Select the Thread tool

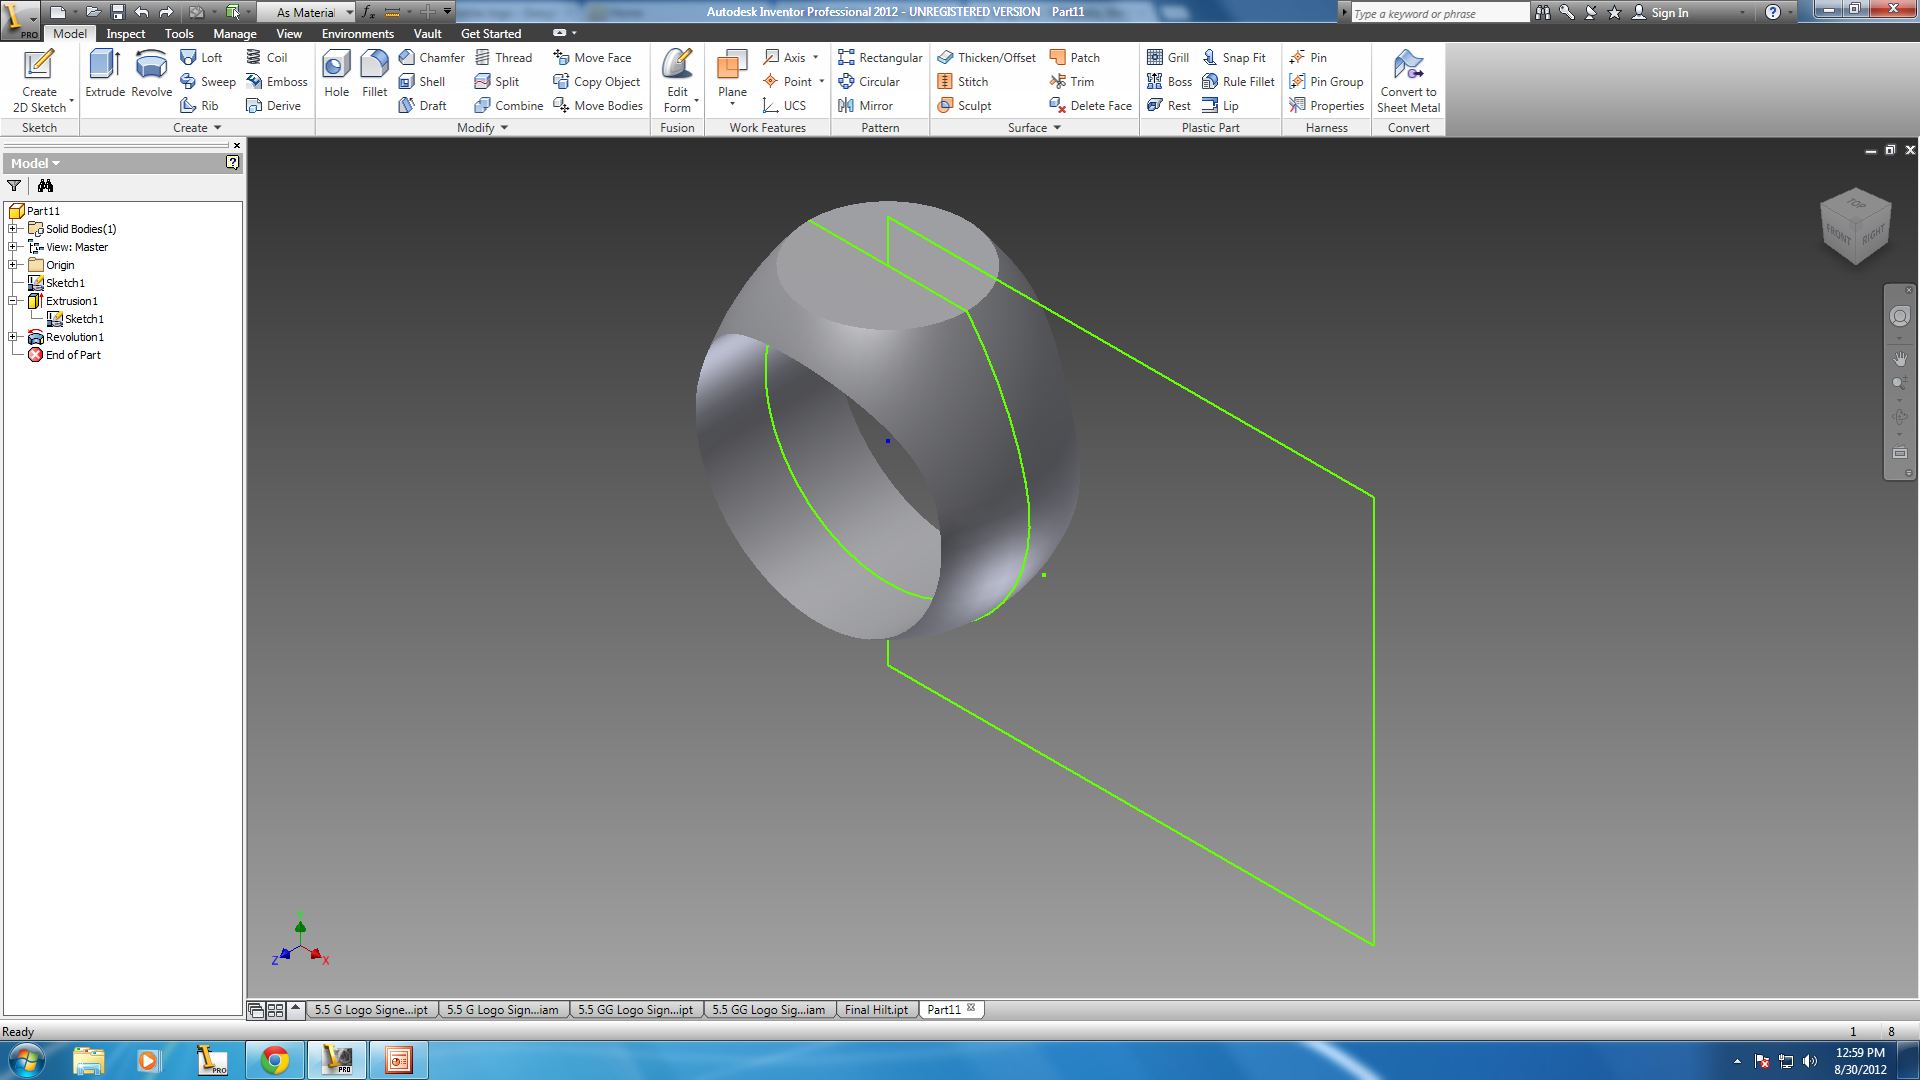click(503, 58)
